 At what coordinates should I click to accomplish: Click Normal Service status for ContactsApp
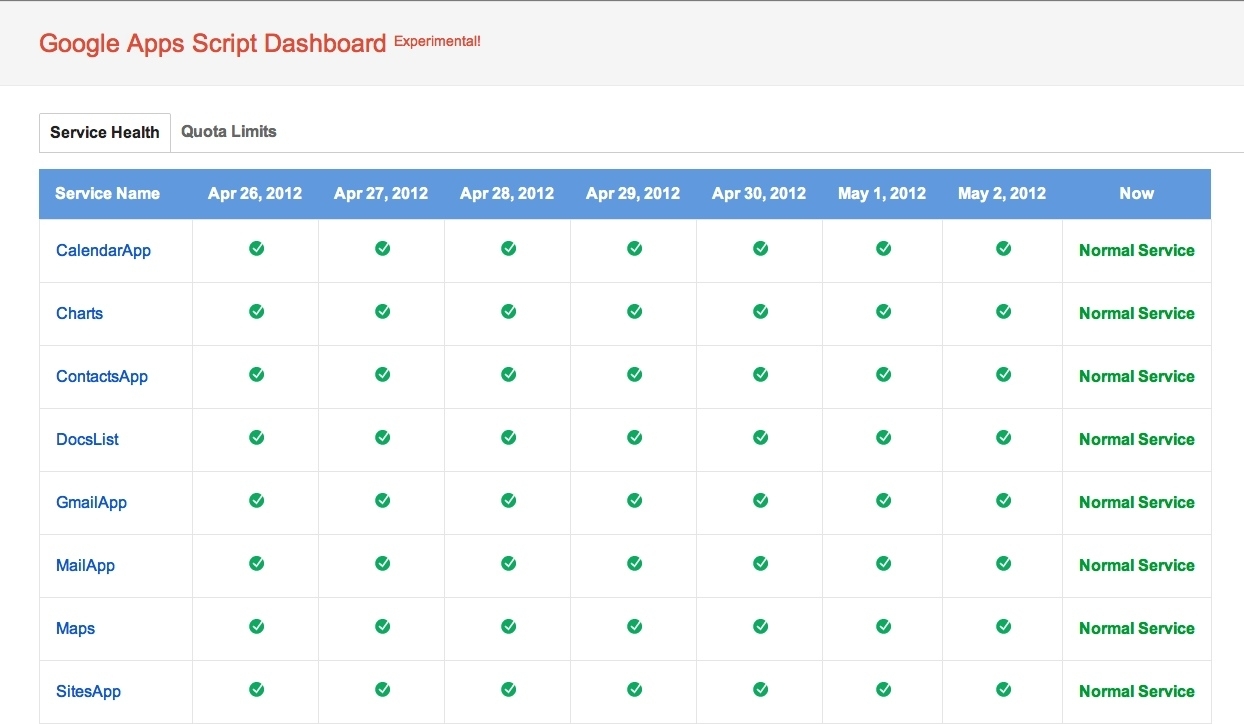1137,376
